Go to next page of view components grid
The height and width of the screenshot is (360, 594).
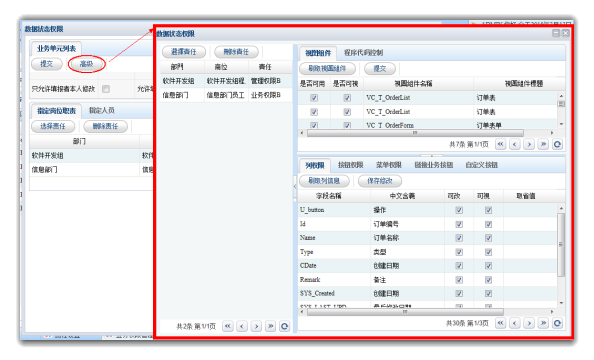tap(529, 144)
